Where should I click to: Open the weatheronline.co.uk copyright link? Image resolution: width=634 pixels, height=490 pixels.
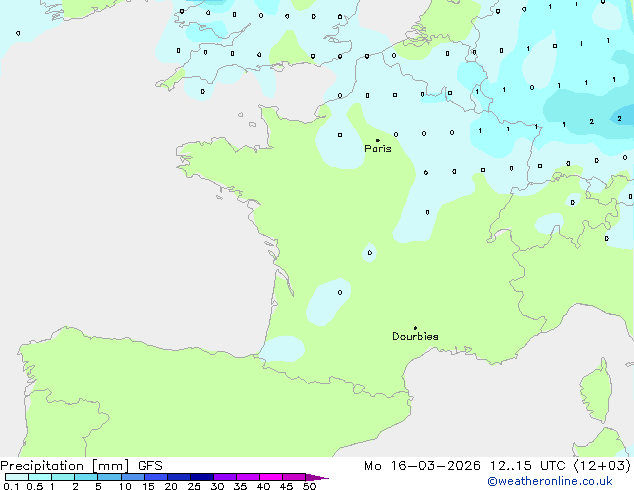(x=550, y=481)
